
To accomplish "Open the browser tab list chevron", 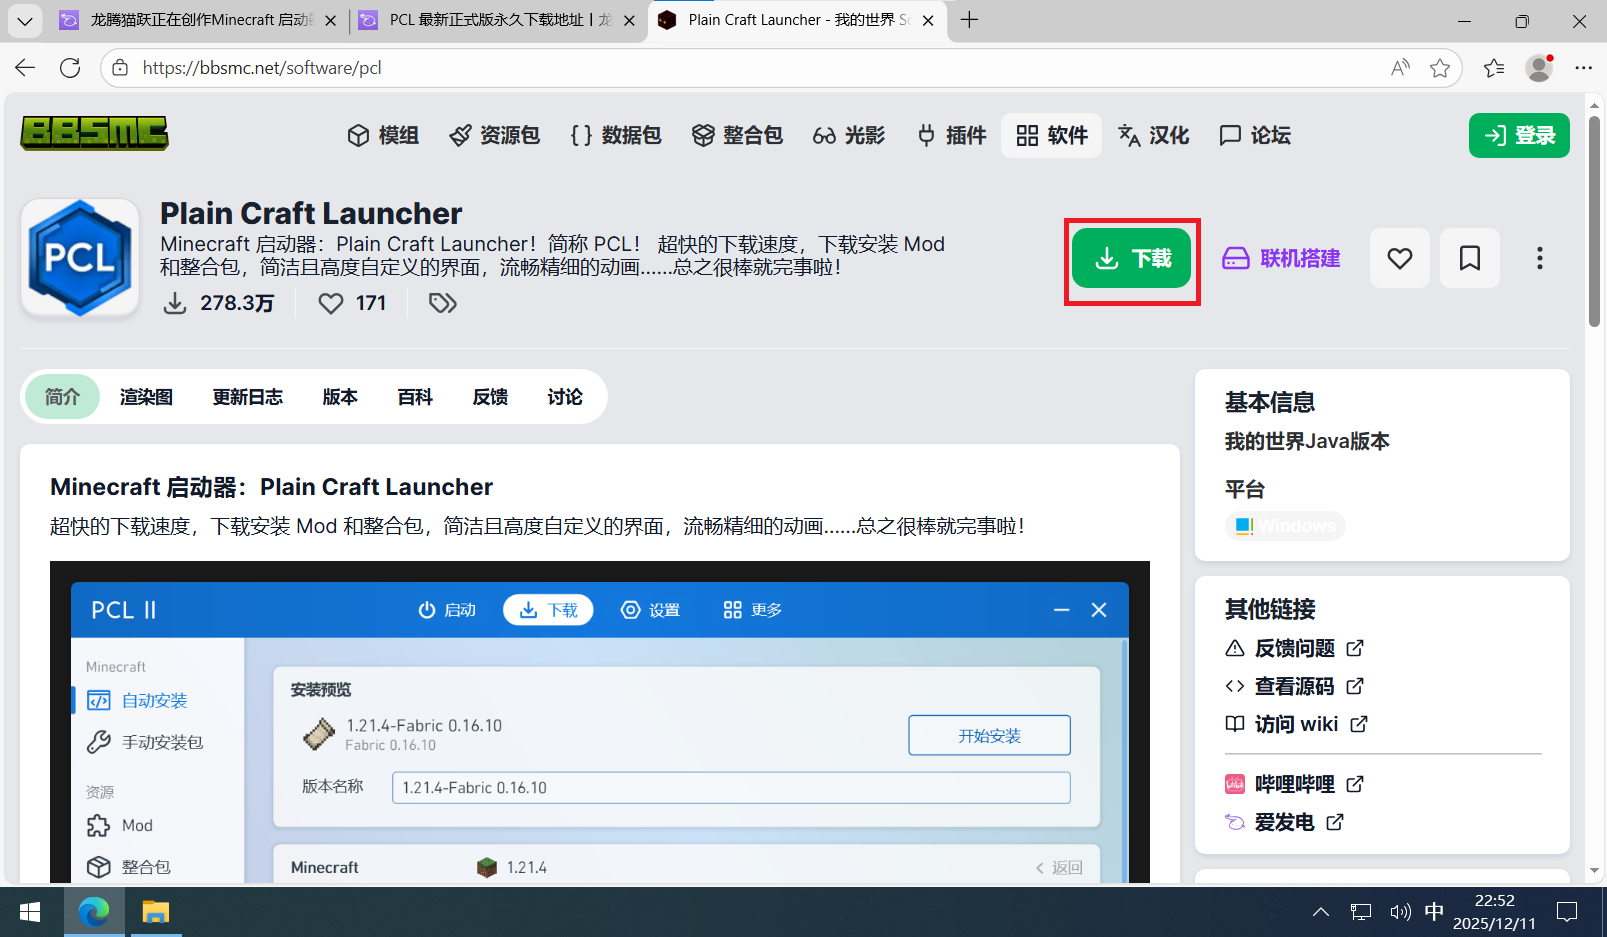I will tap(24, 20).
